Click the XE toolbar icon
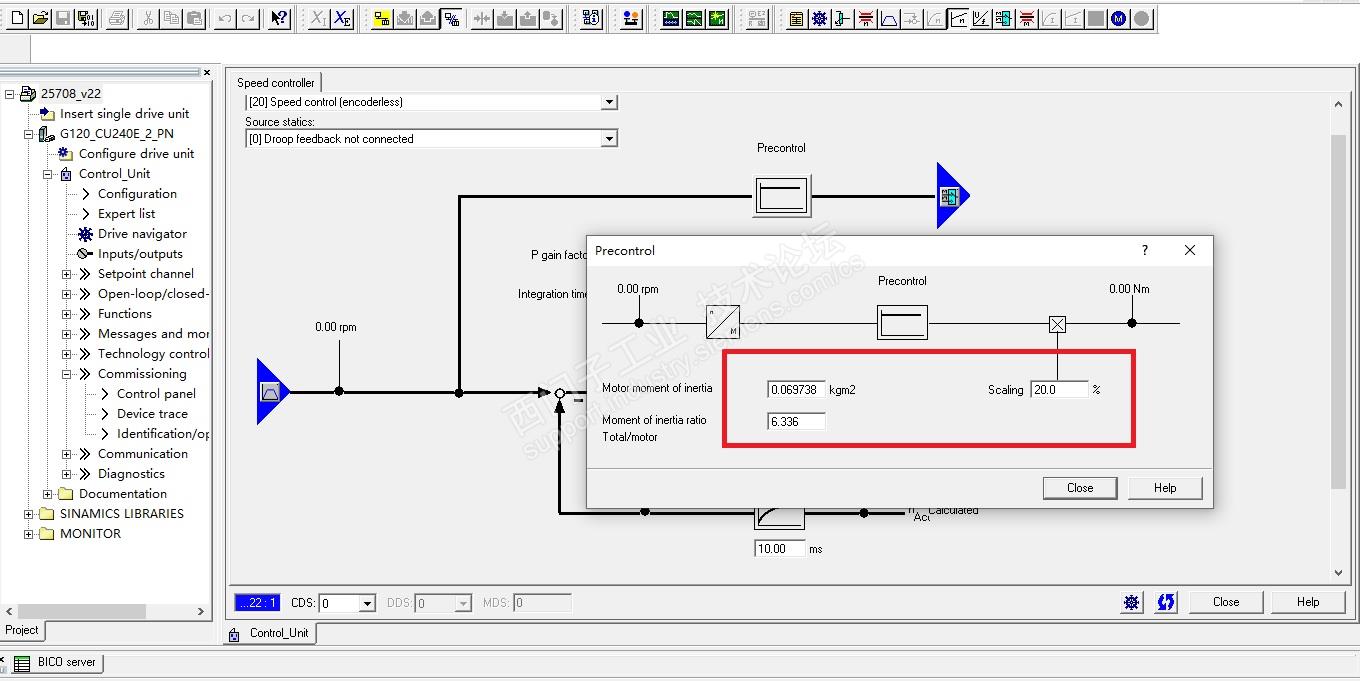Screen dimensions: 1366x681 [343, 18]
